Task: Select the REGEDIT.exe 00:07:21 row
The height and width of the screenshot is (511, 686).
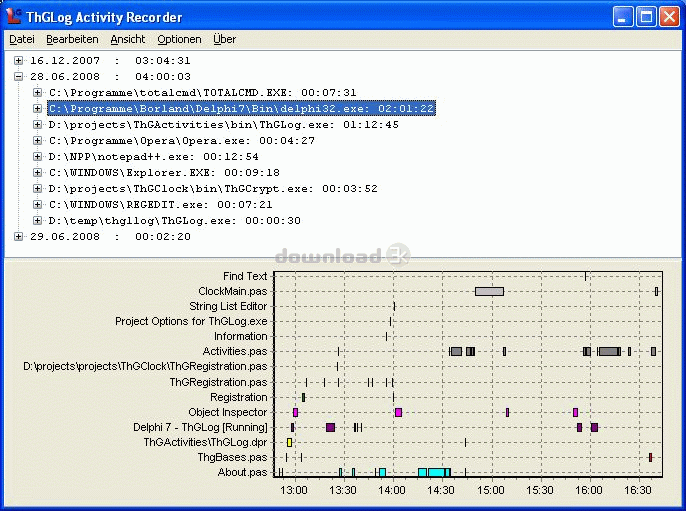Action: 161,204
